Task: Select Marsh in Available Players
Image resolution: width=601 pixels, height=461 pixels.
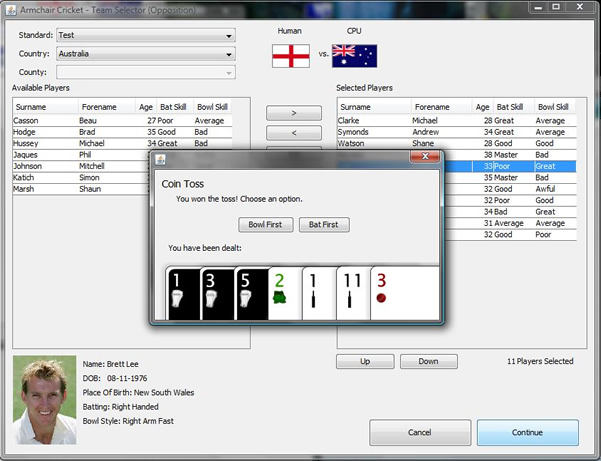Action: (81, 189)
